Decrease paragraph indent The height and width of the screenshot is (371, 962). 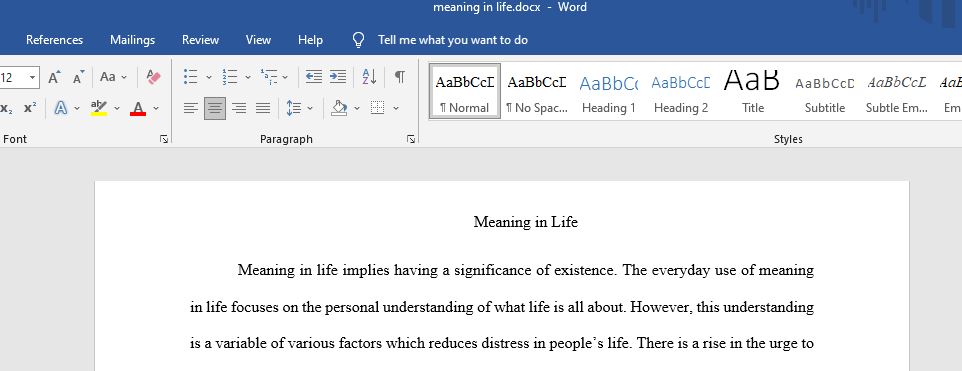[314, 77]
